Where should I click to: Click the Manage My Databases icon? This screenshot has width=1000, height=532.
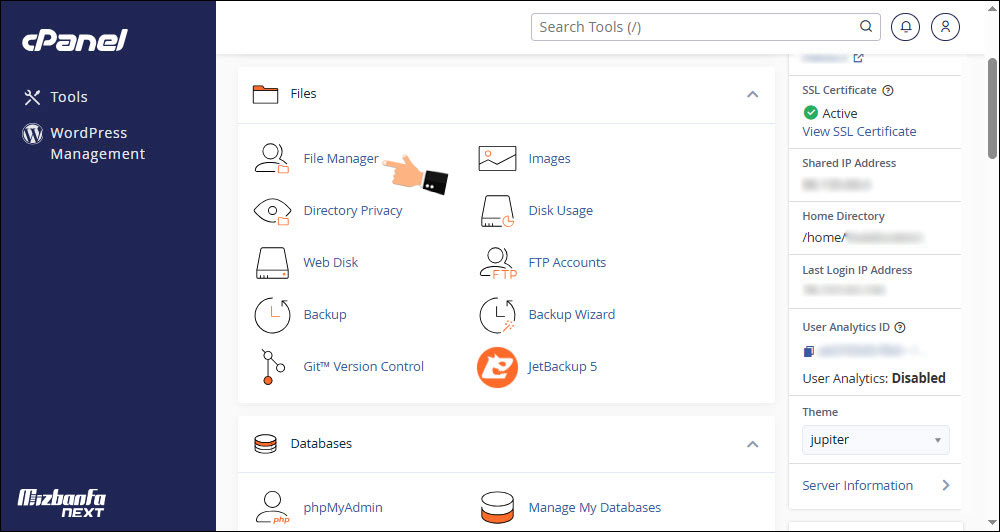coord(497,508)
